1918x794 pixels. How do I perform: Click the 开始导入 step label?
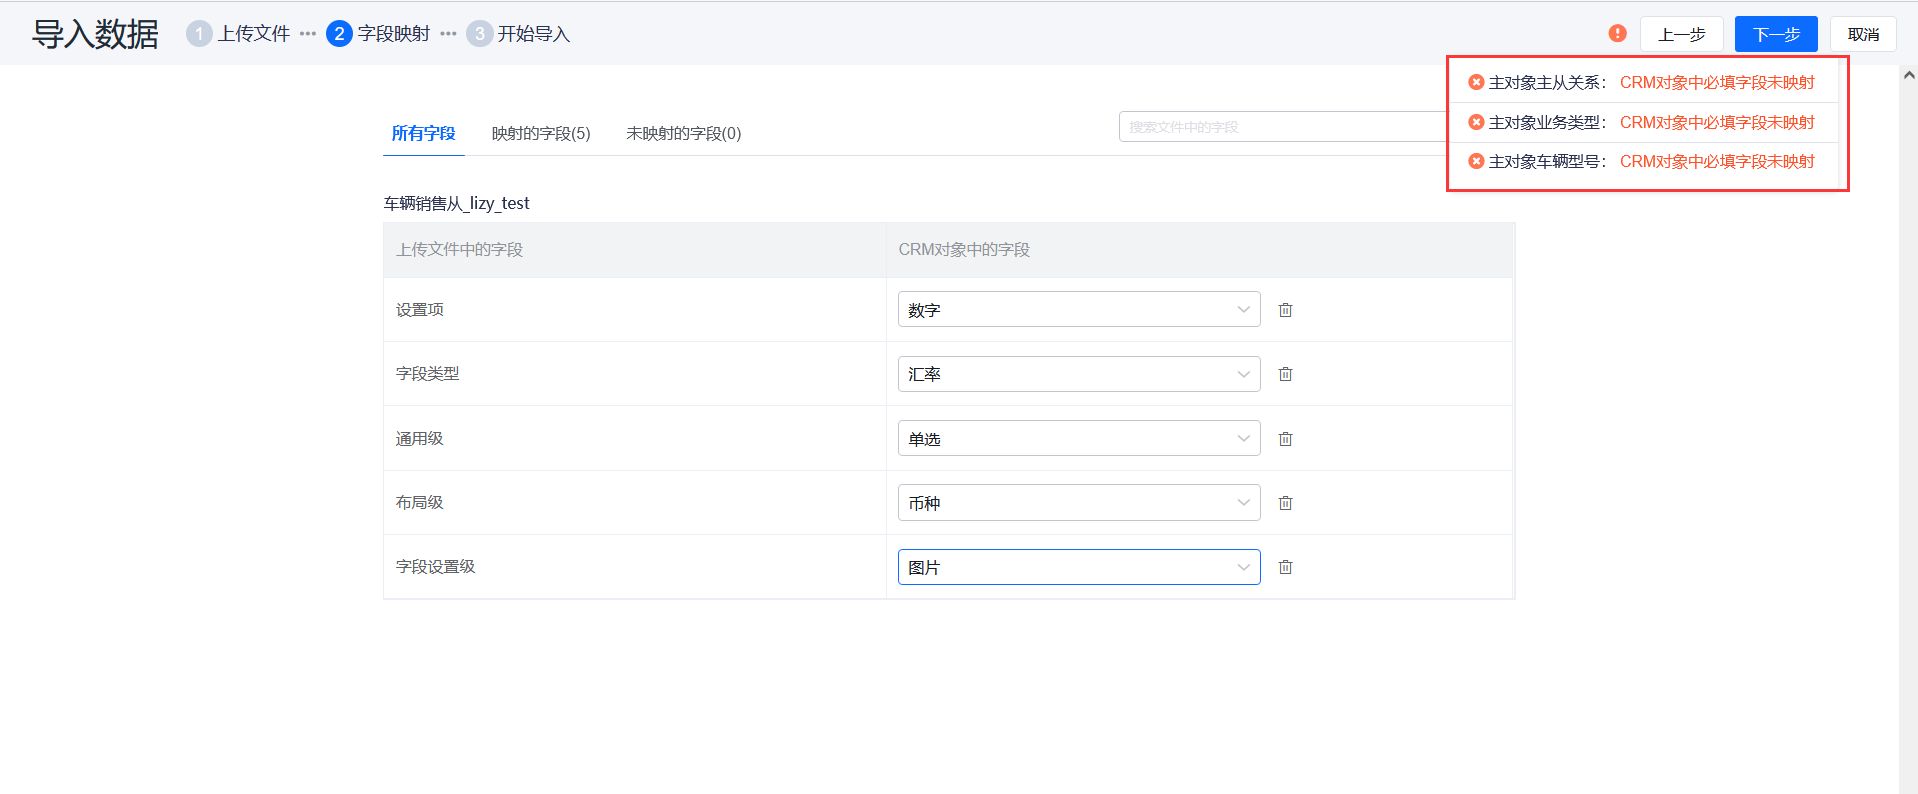tap(534, 34)
